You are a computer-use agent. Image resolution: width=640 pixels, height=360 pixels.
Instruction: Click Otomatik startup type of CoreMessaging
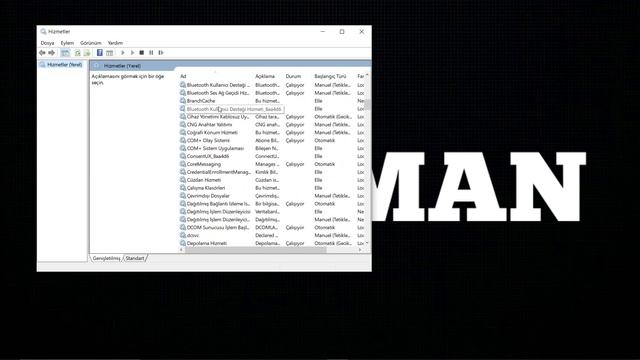point(325,164)
